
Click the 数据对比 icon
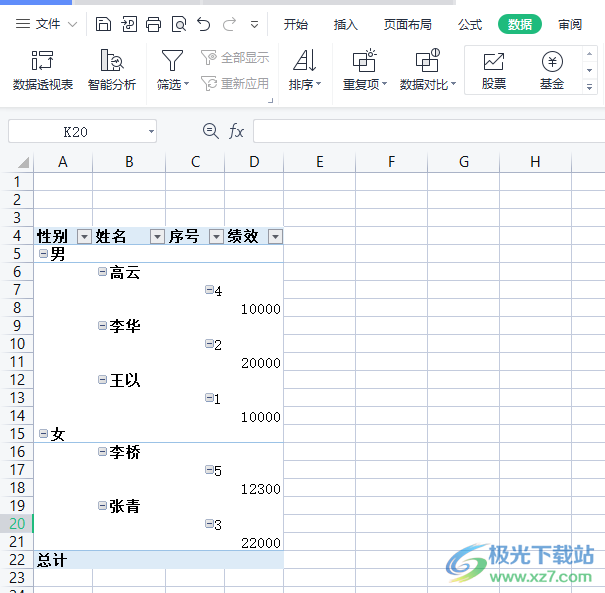click(428, 61)
